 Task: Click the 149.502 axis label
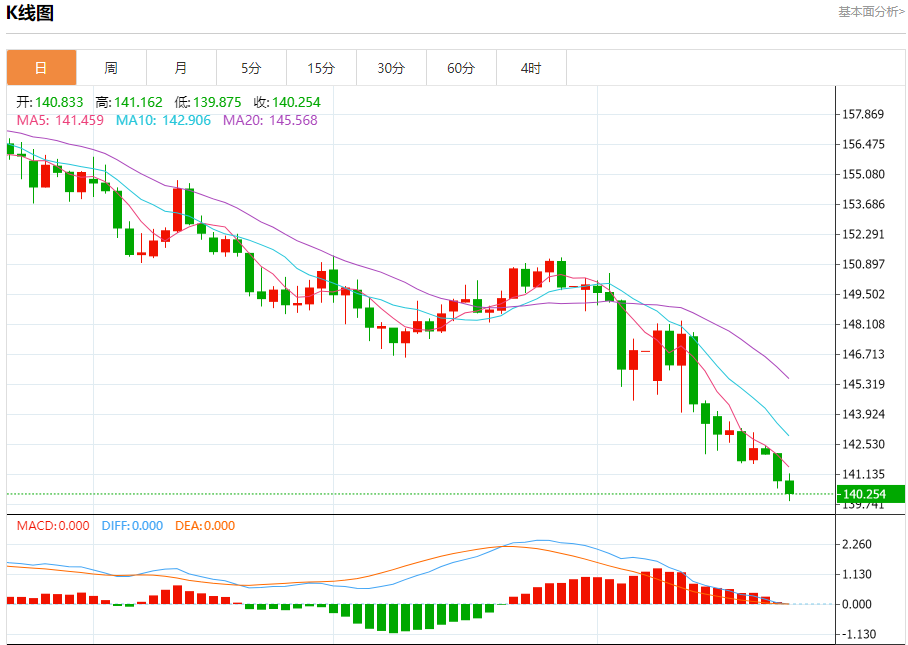[x=863, y=294]
